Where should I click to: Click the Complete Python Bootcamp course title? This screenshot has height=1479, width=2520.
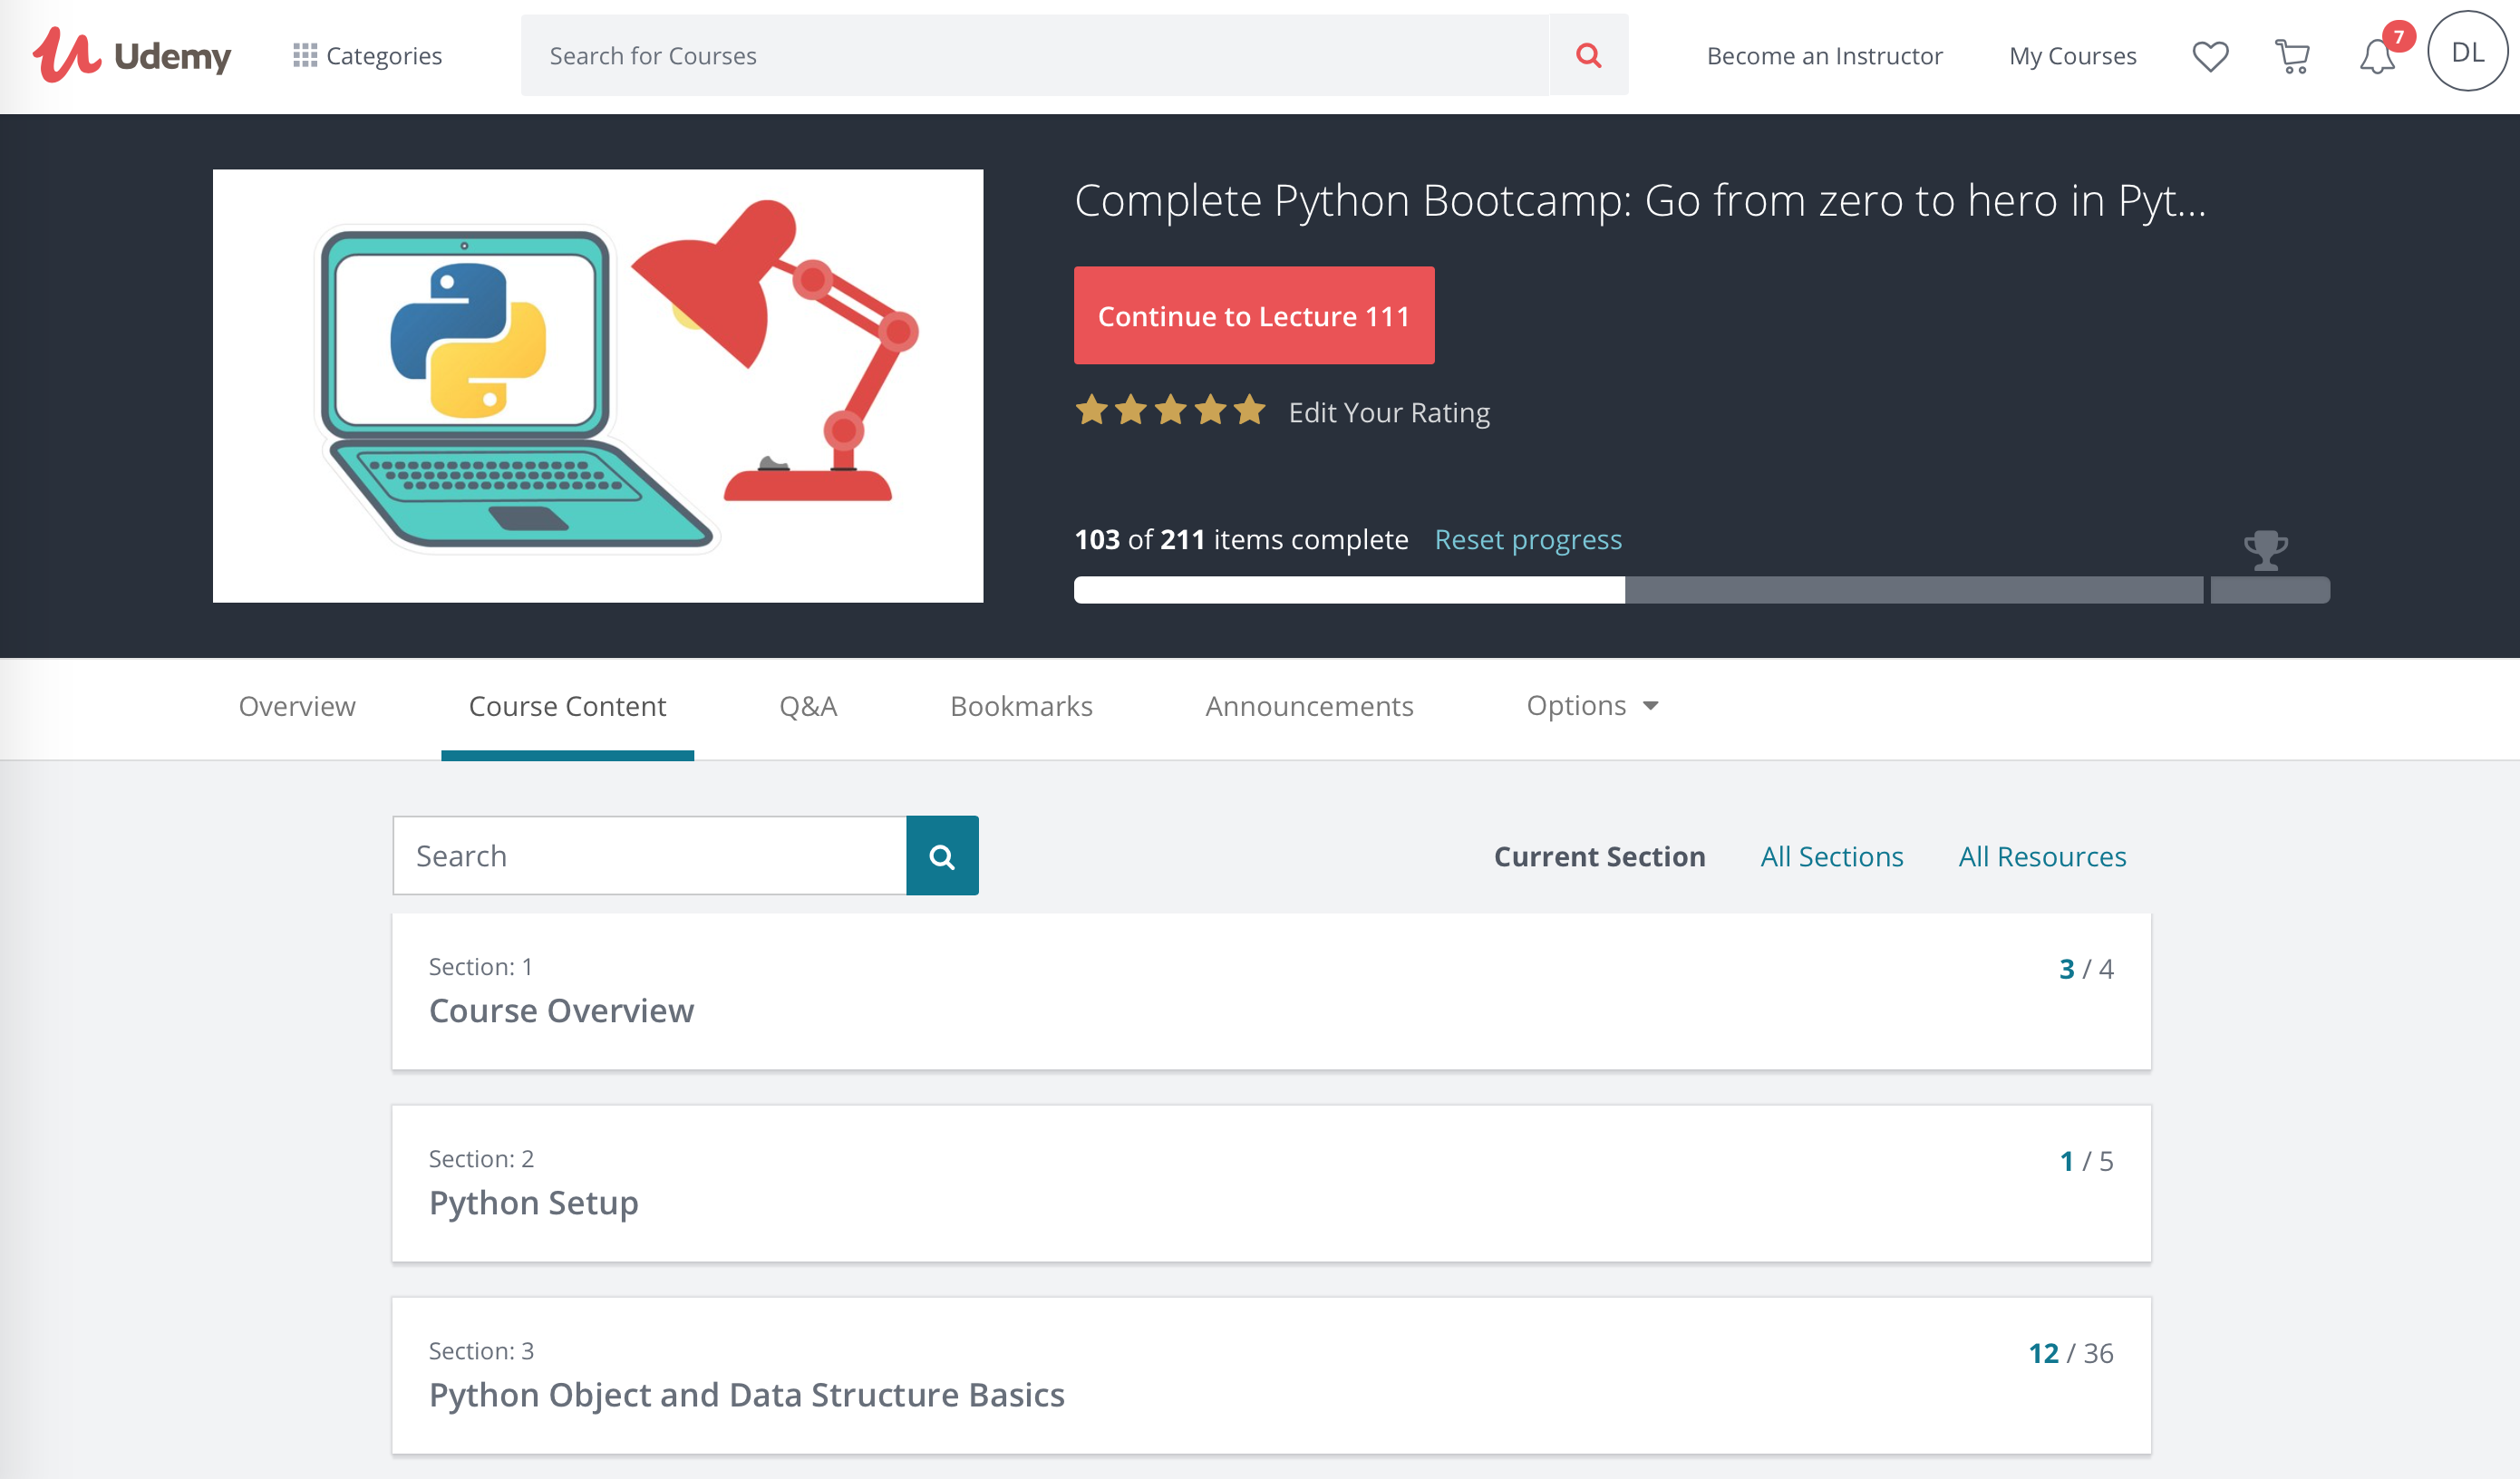point(1640,200)
